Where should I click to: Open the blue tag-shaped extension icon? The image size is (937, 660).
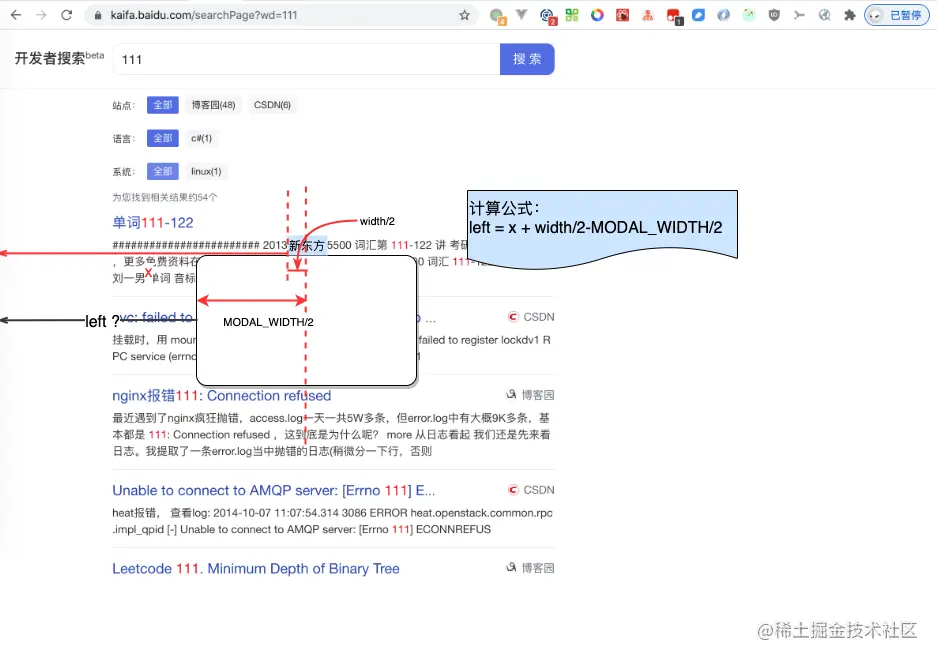click(698, 15)
